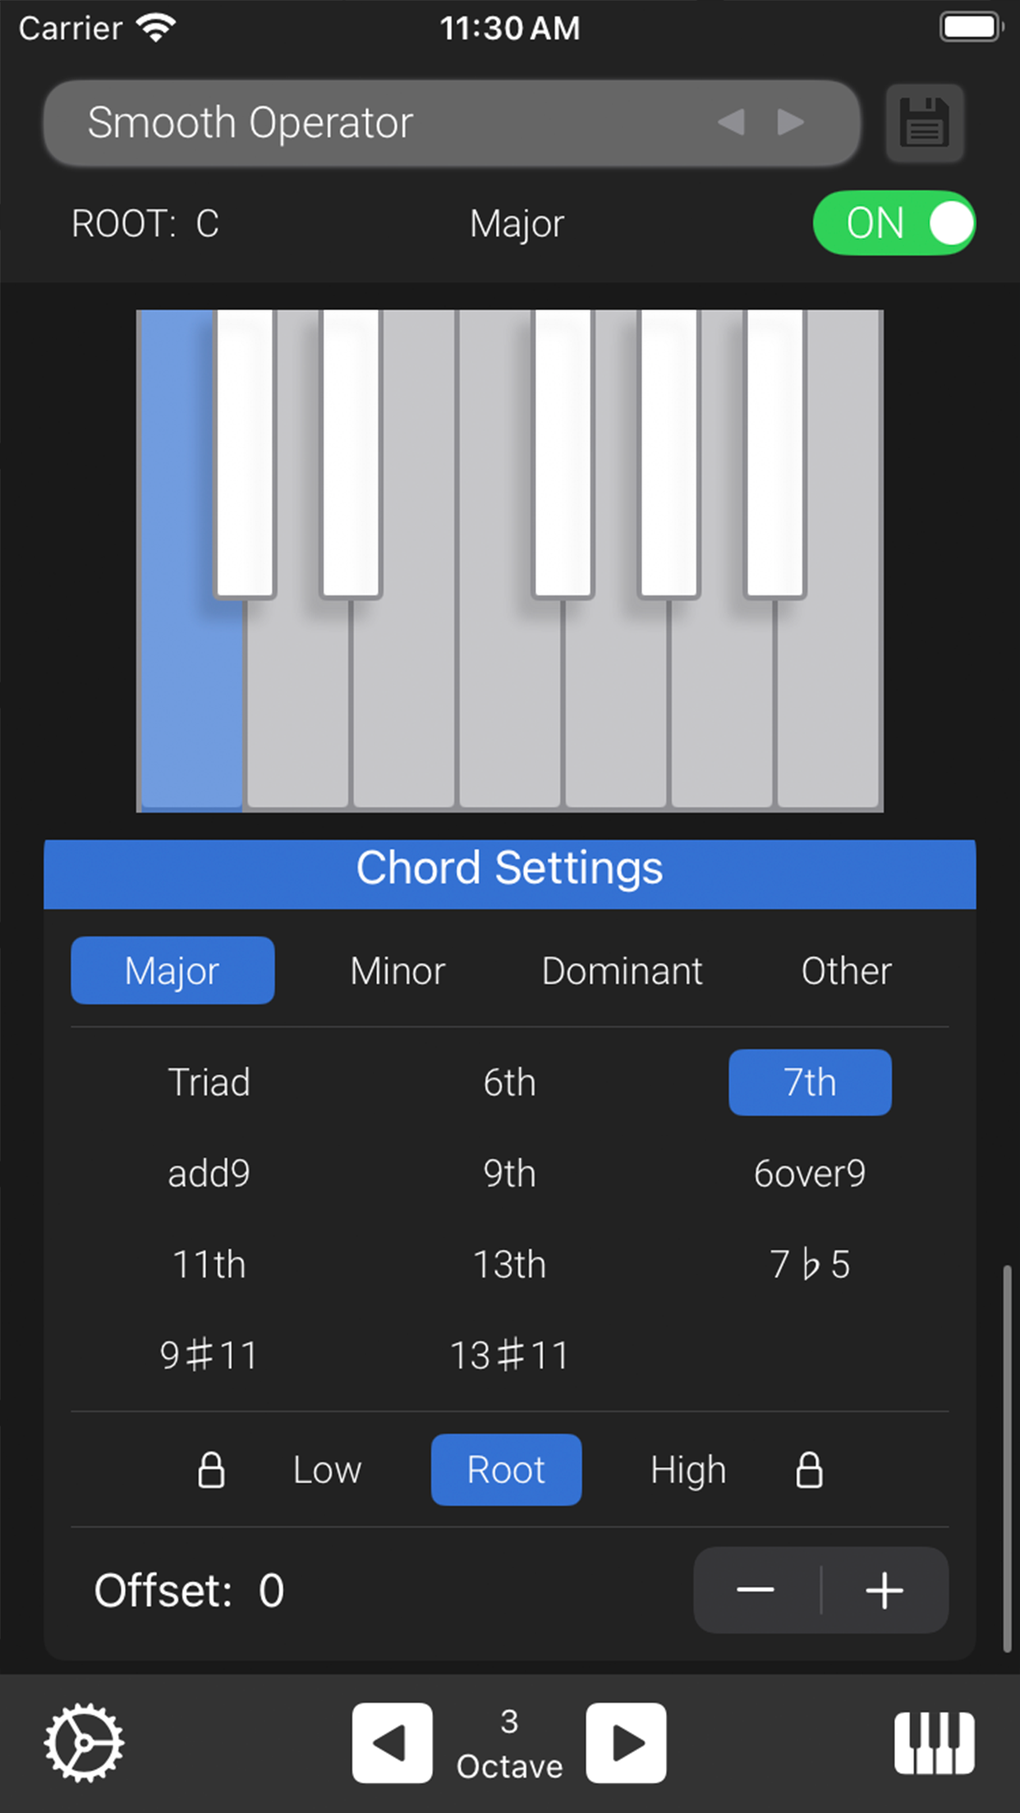
Task: Select the Low voicing option
Action: (x=327, y=1470)
